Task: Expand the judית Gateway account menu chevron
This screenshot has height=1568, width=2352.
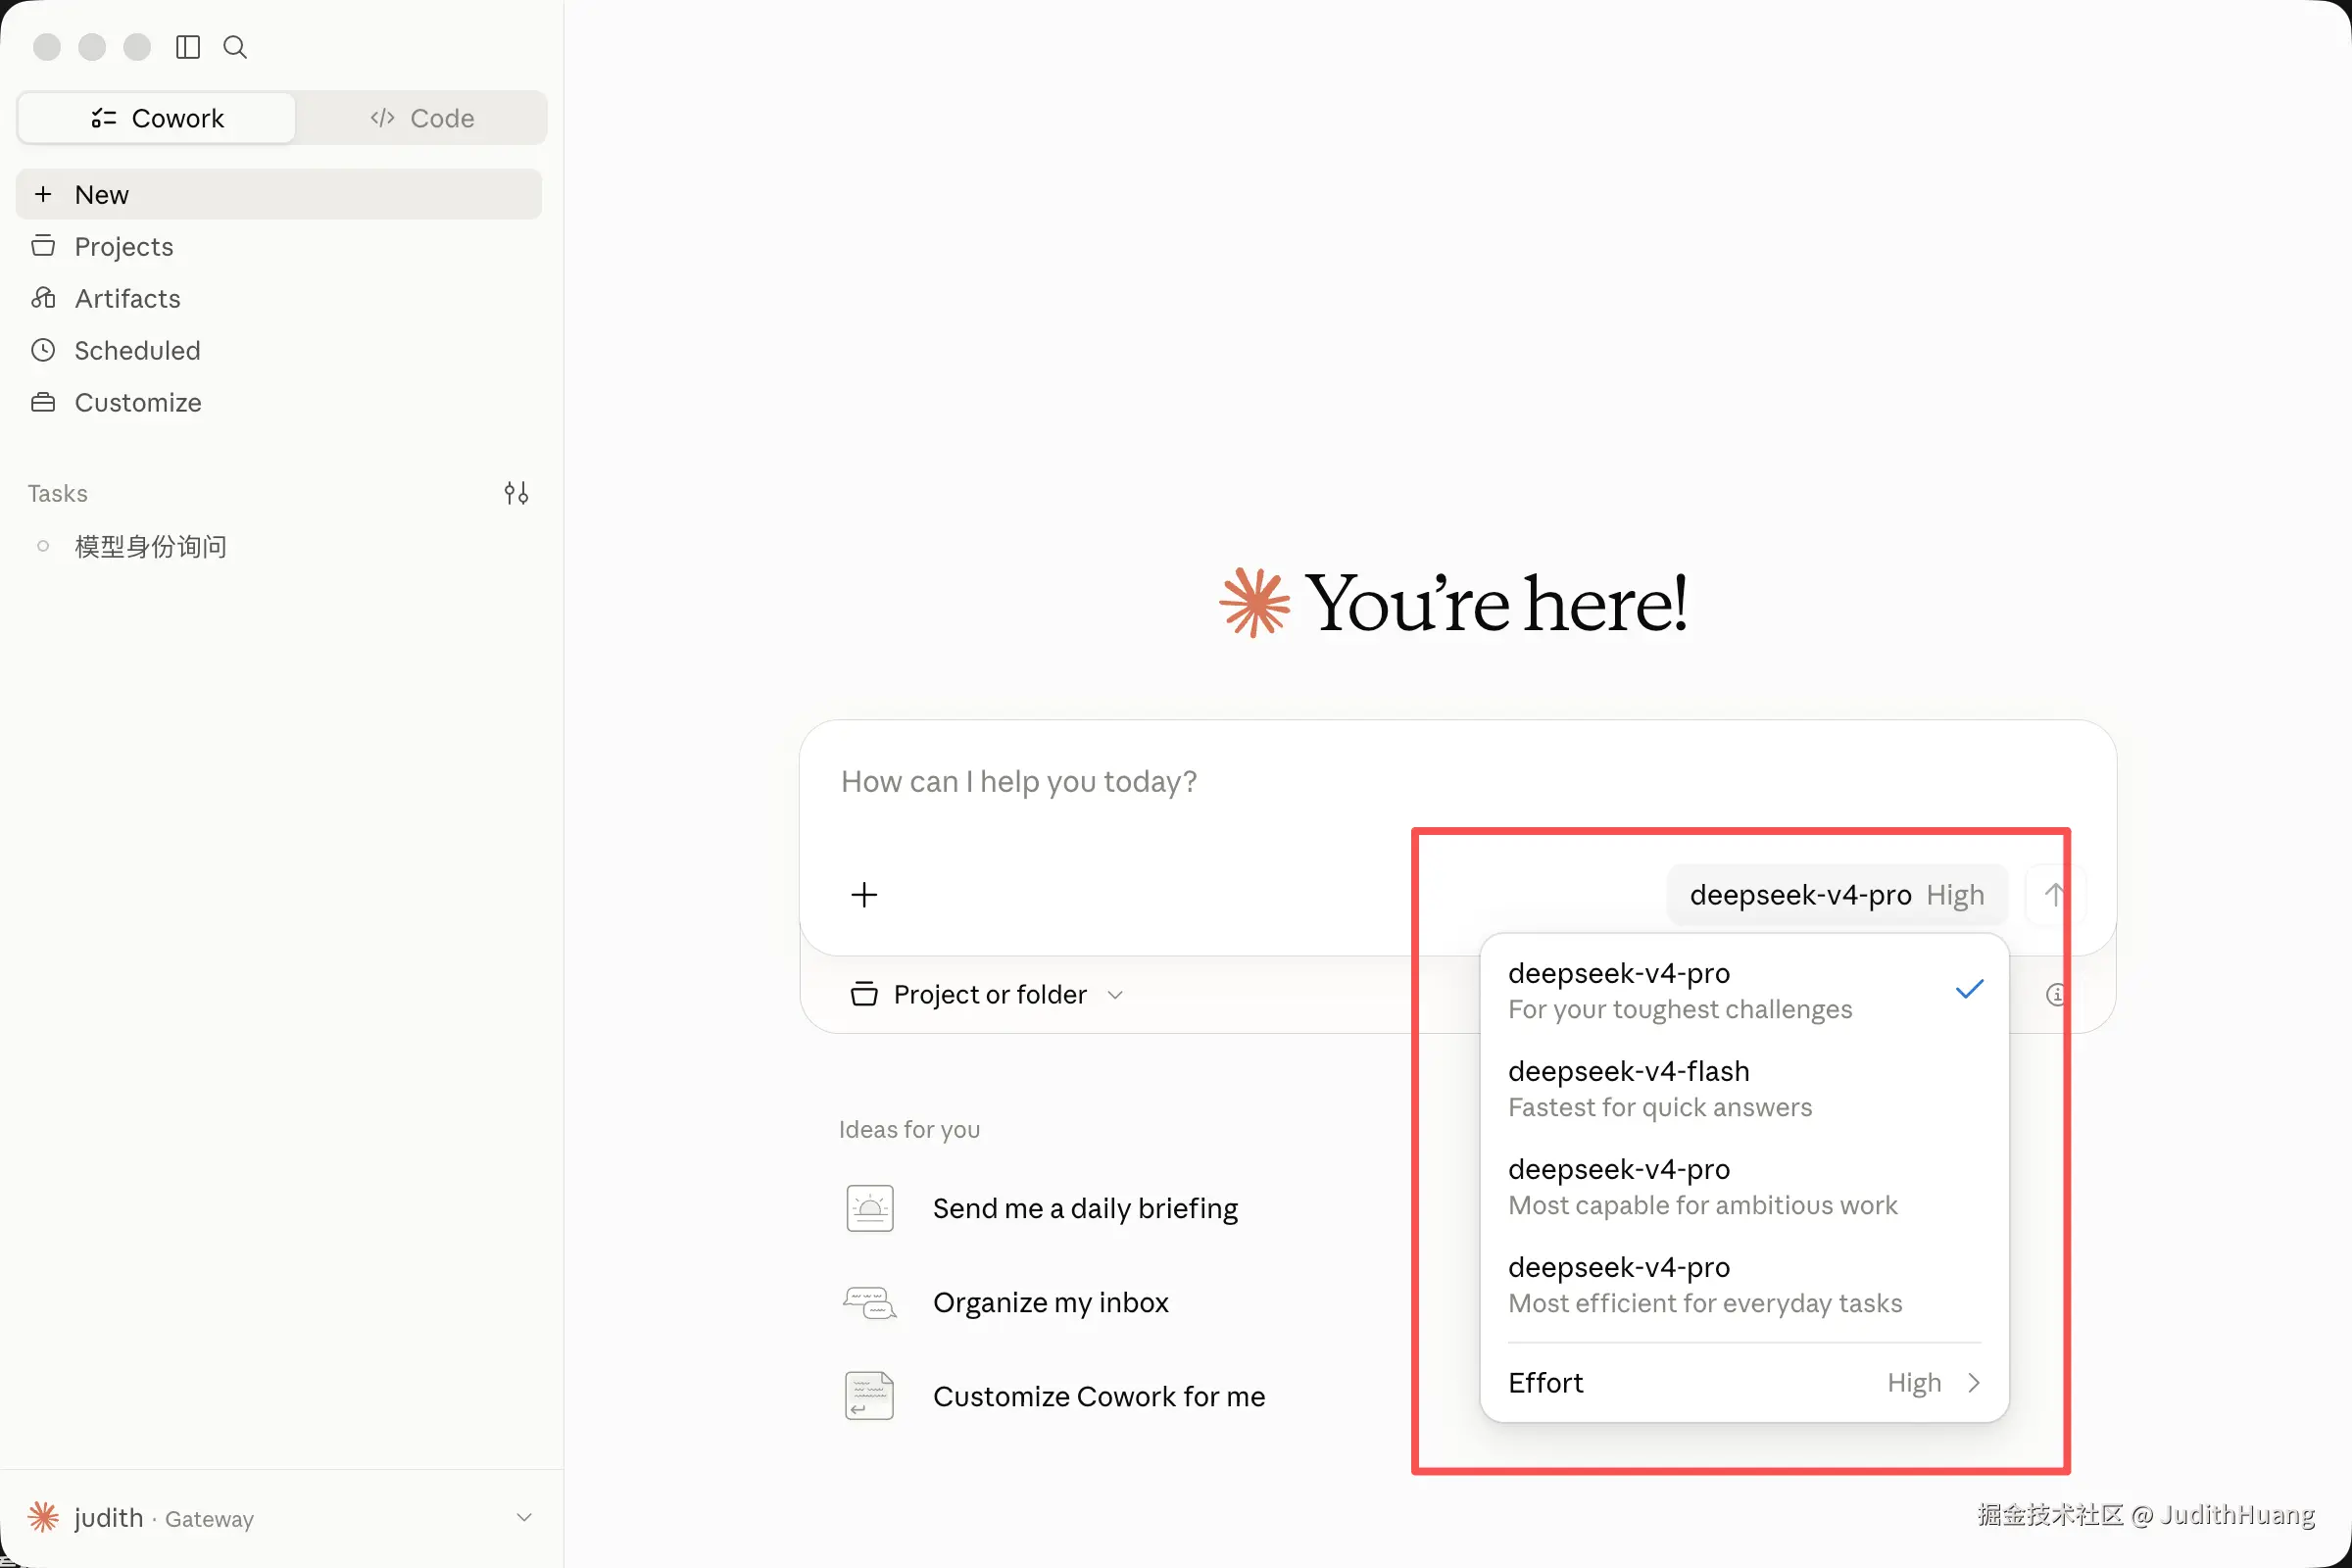Action: (x=524, y=1517)
